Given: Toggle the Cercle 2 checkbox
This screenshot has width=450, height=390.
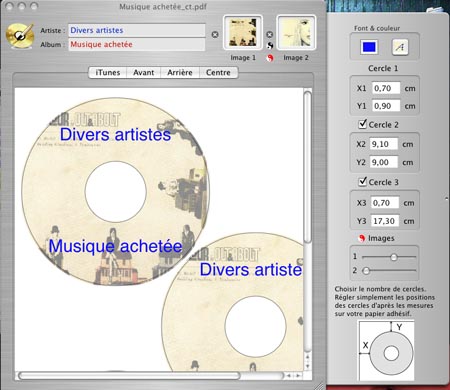Looking at the screenshot, I should (363, 124).
